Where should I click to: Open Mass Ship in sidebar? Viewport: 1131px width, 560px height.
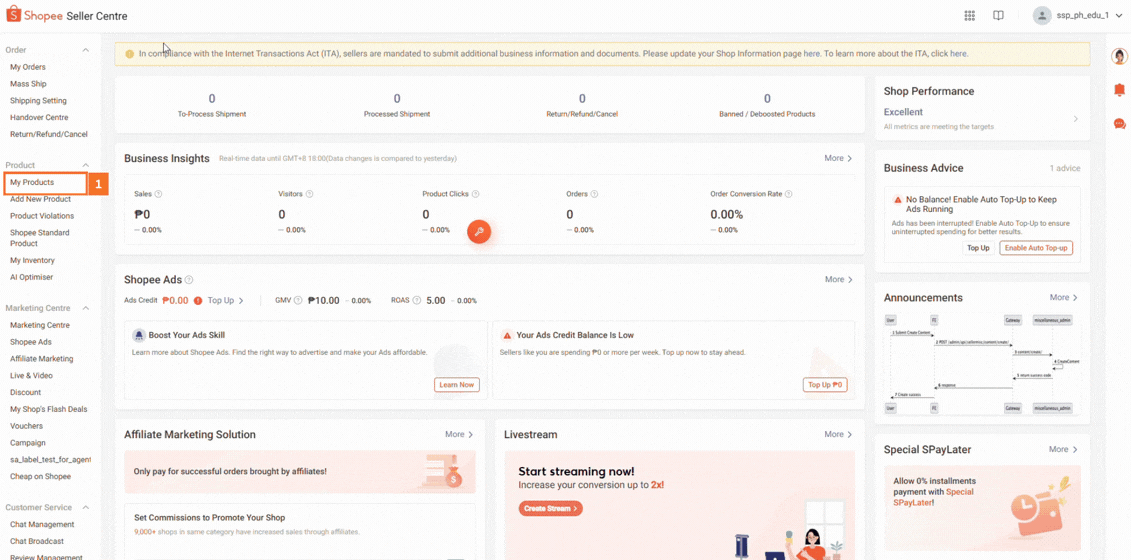coord(28,84)
